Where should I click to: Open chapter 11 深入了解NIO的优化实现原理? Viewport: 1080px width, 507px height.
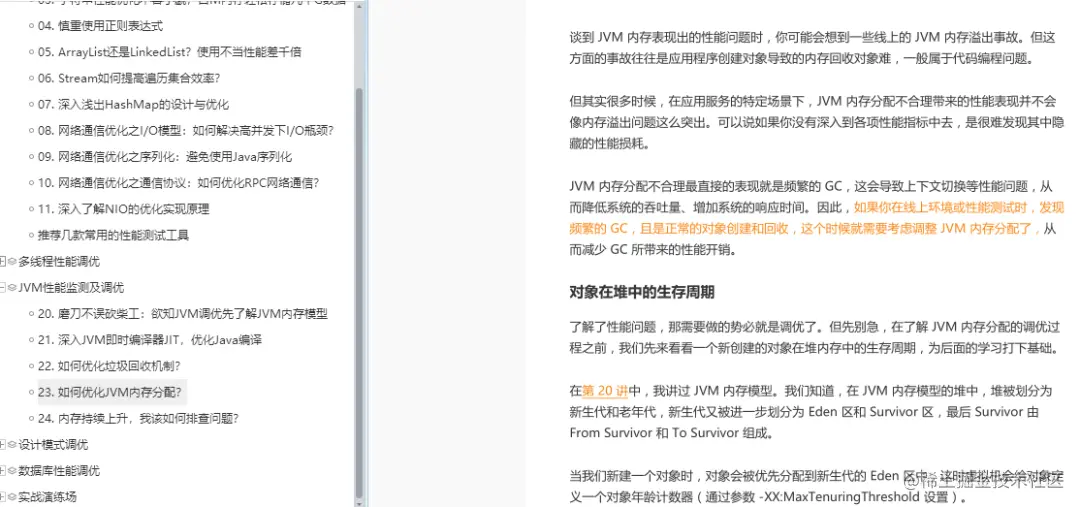(x=124, y=209)
